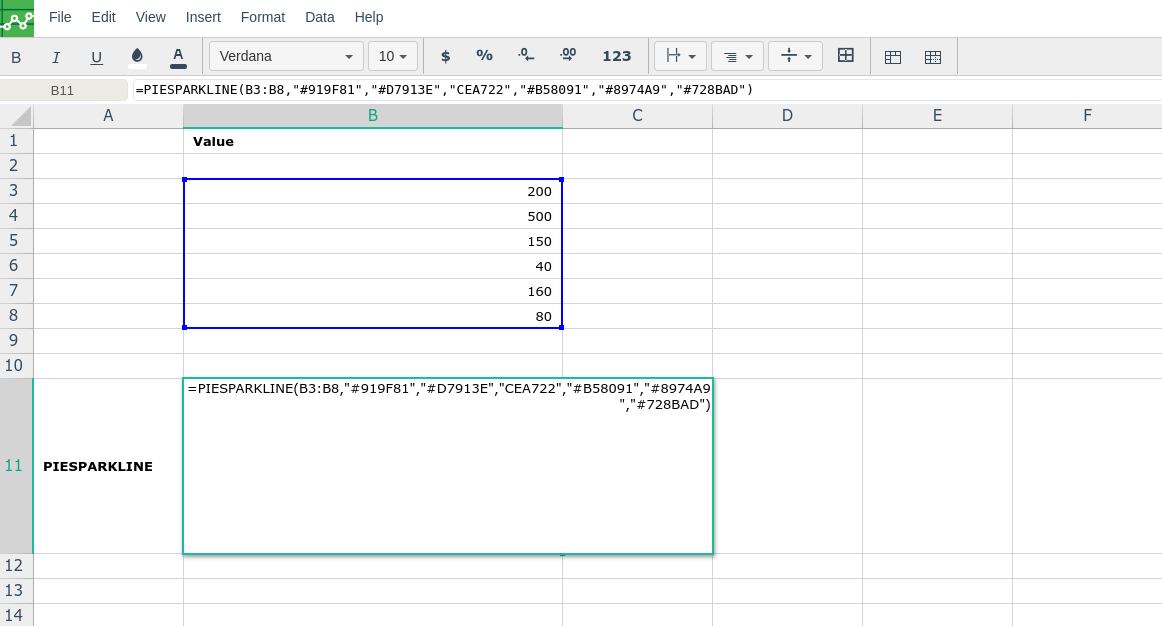Click the increase decimal places icon

click(x=568, y=56)
